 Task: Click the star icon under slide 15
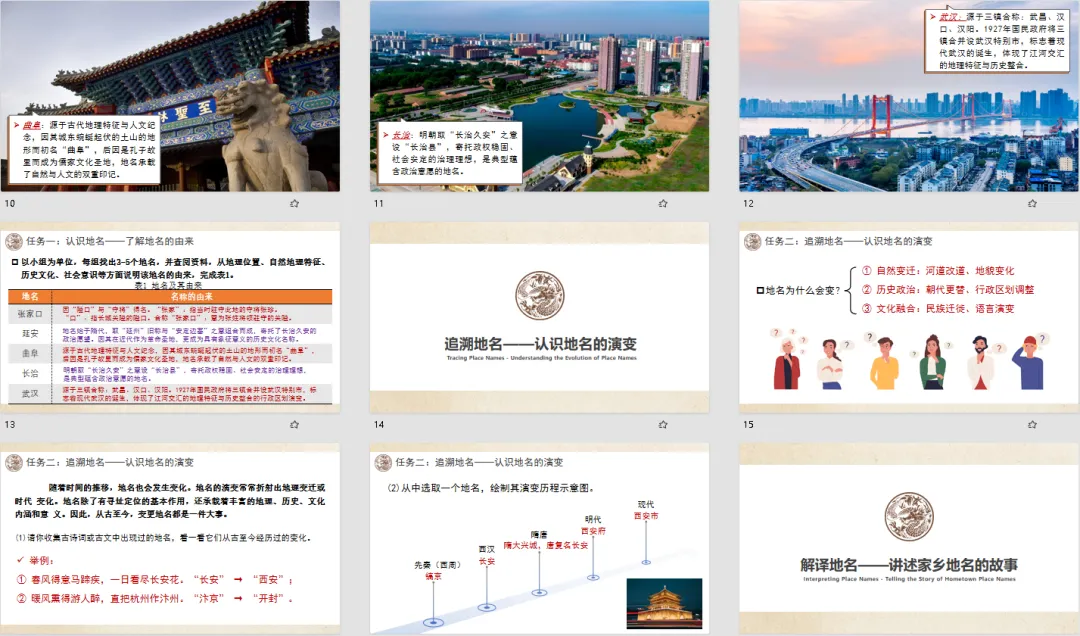click(x=1032, y=424)
